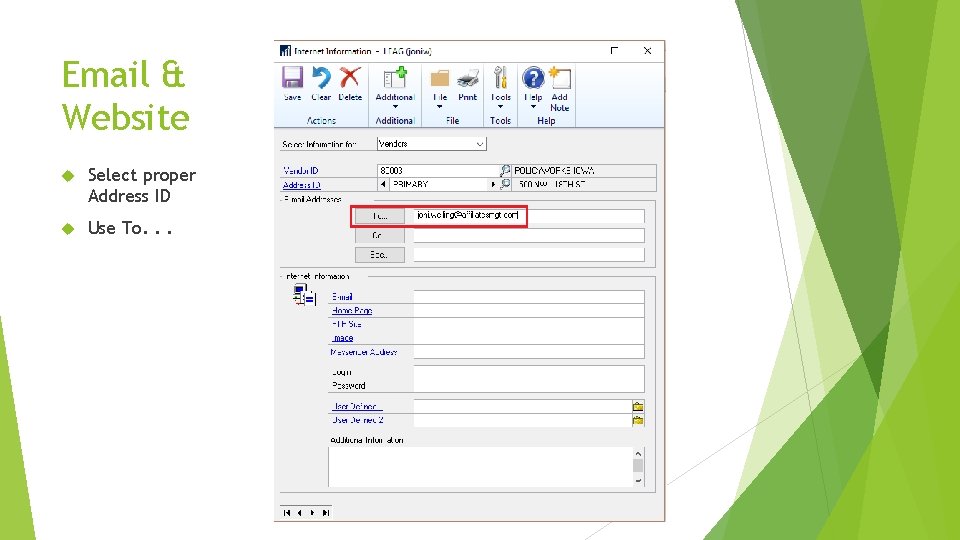This screenshot has width=960, height=540.
Task: Click the Add Note icon
Action: click(560, 78)
